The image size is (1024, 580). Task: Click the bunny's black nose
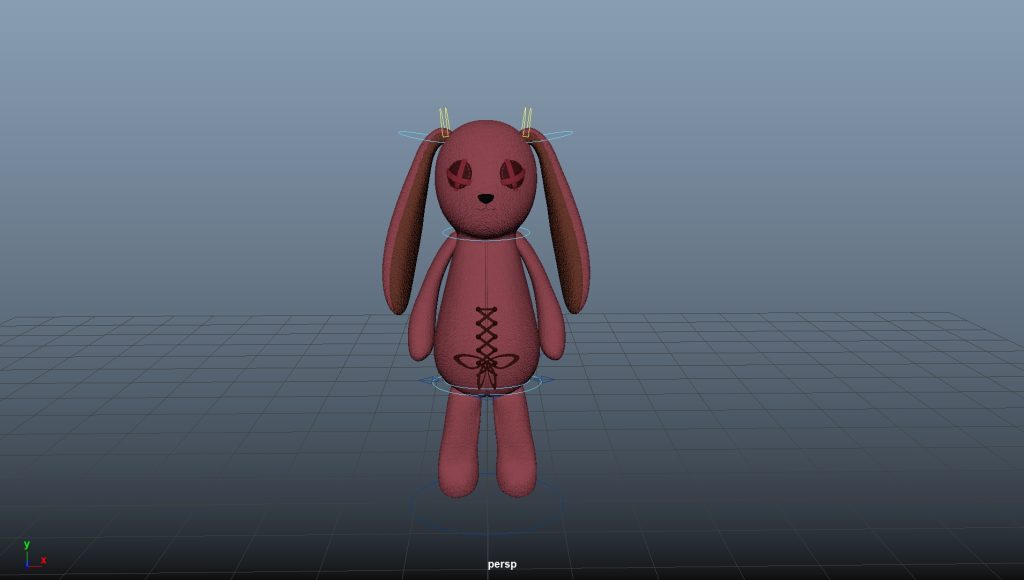click(x=486, y=198)
